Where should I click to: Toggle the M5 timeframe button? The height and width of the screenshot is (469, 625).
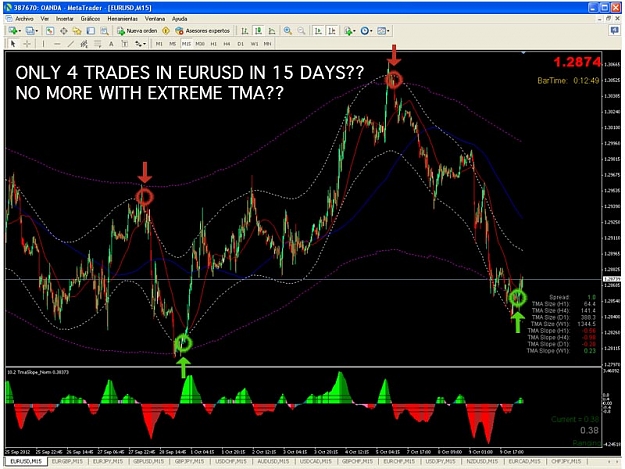[x=173, y=44]
